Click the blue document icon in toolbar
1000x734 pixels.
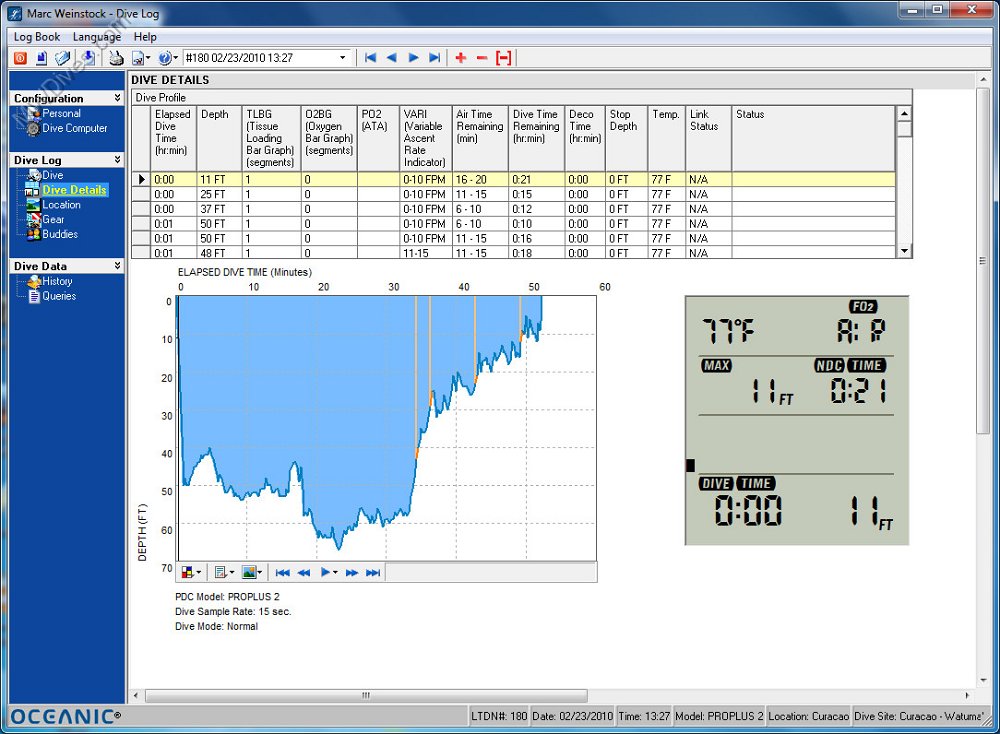pos(41,58)
